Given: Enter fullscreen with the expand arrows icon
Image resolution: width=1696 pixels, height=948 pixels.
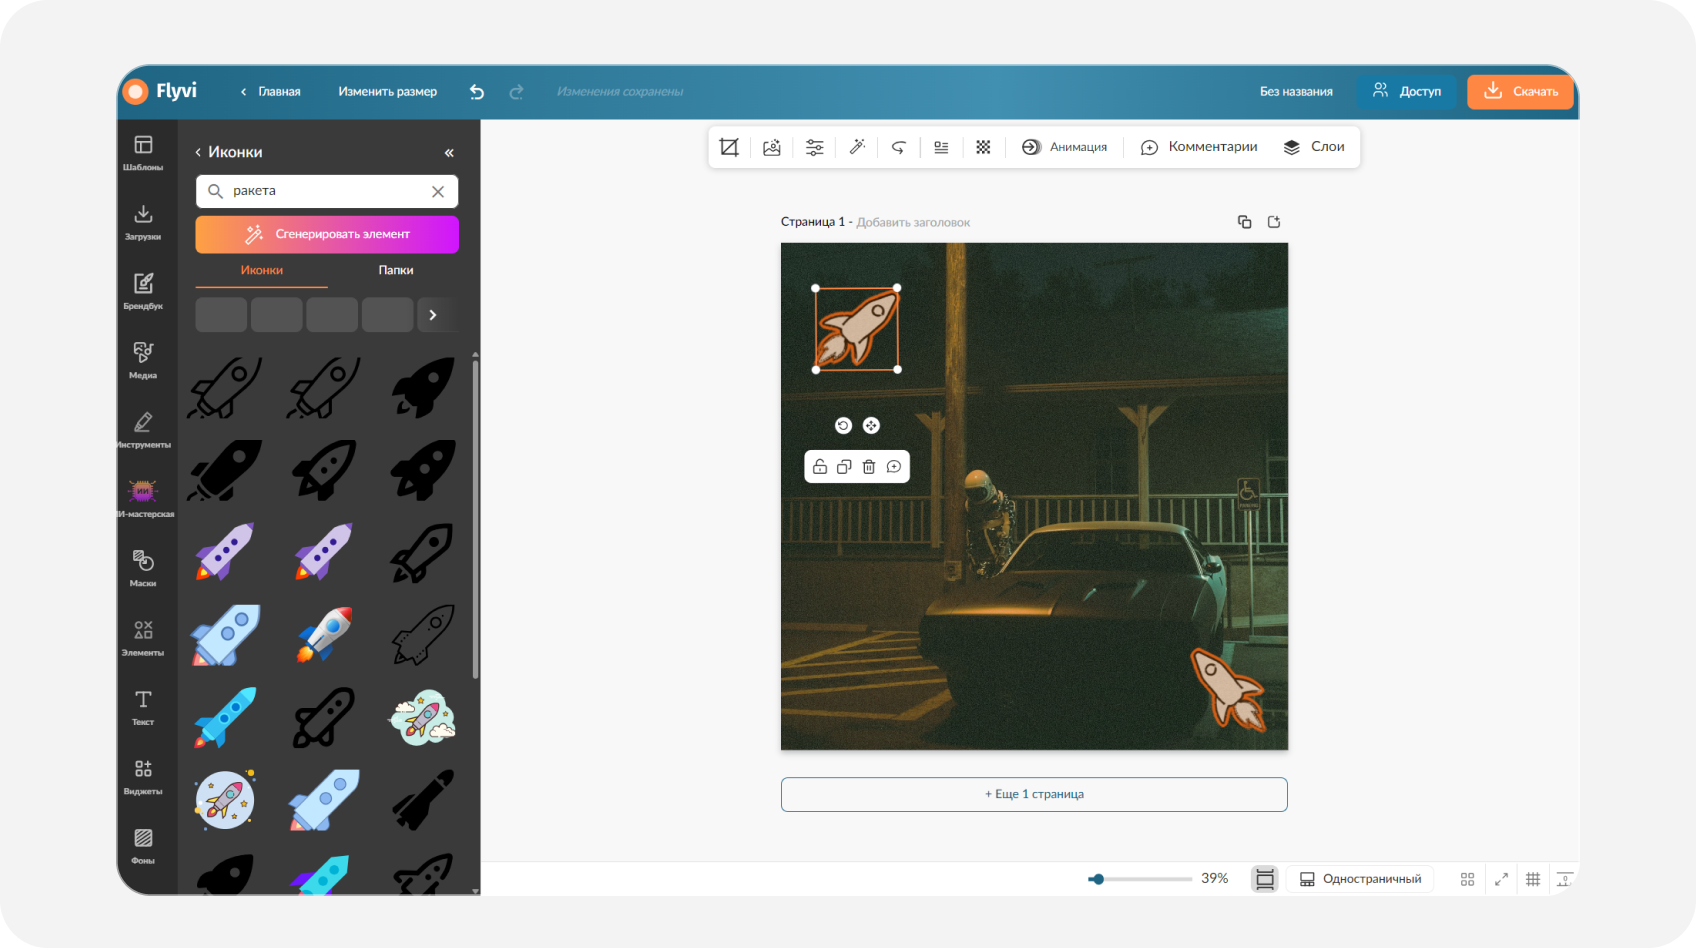Looking at the screenshot, I should coord(1501,879).
